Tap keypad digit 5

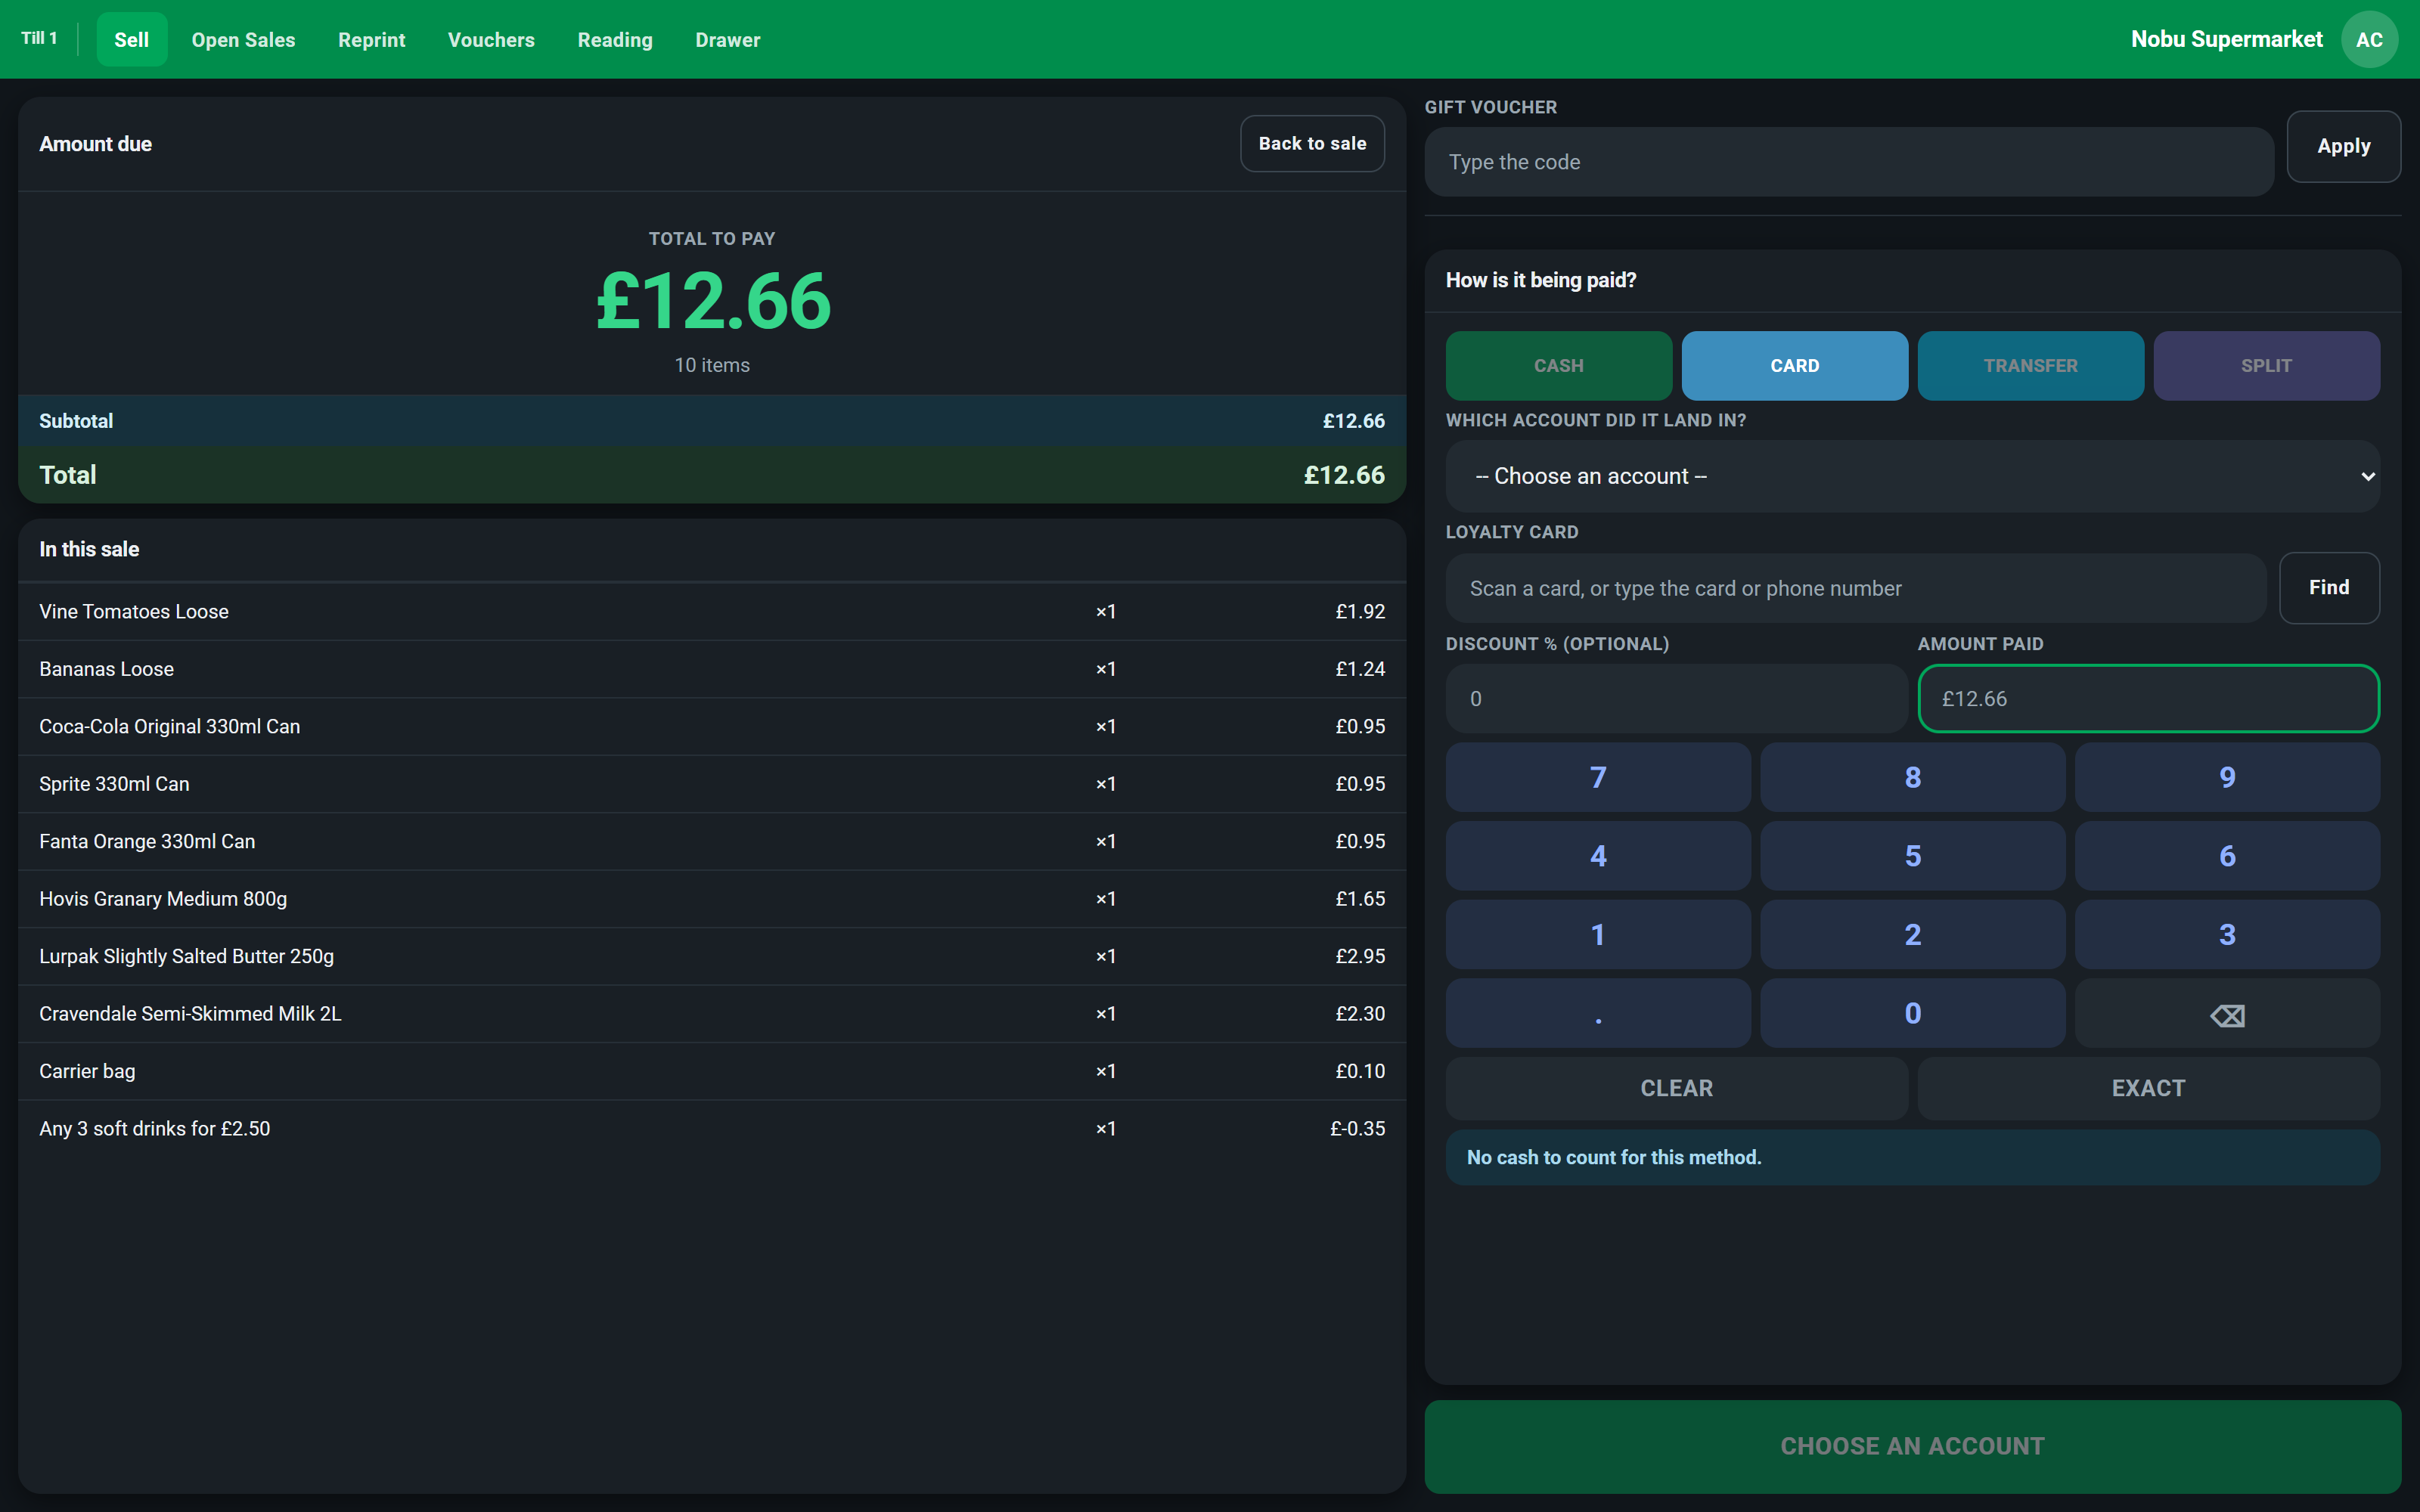(1912, 856)
